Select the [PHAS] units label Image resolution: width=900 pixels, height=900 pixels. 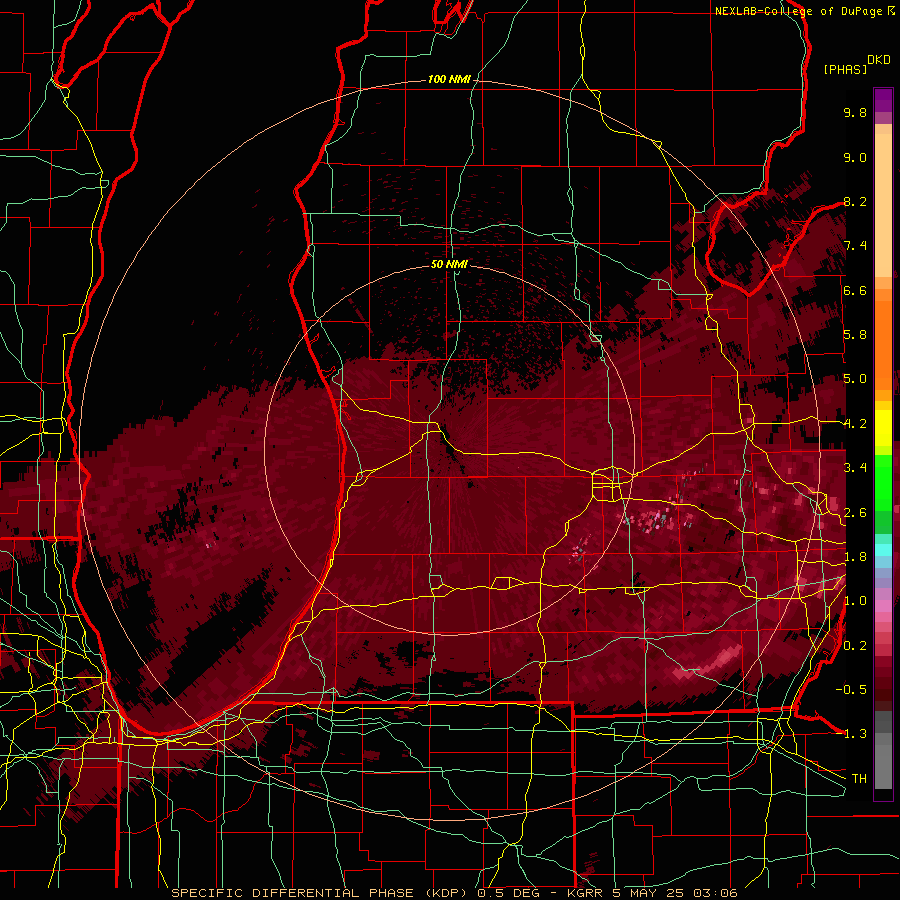(x=845, y=69)
